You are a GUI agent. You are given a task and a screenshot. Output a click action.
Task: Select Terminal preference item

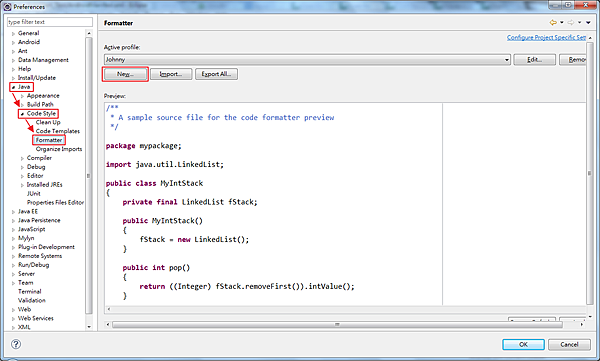click(29, 292)
